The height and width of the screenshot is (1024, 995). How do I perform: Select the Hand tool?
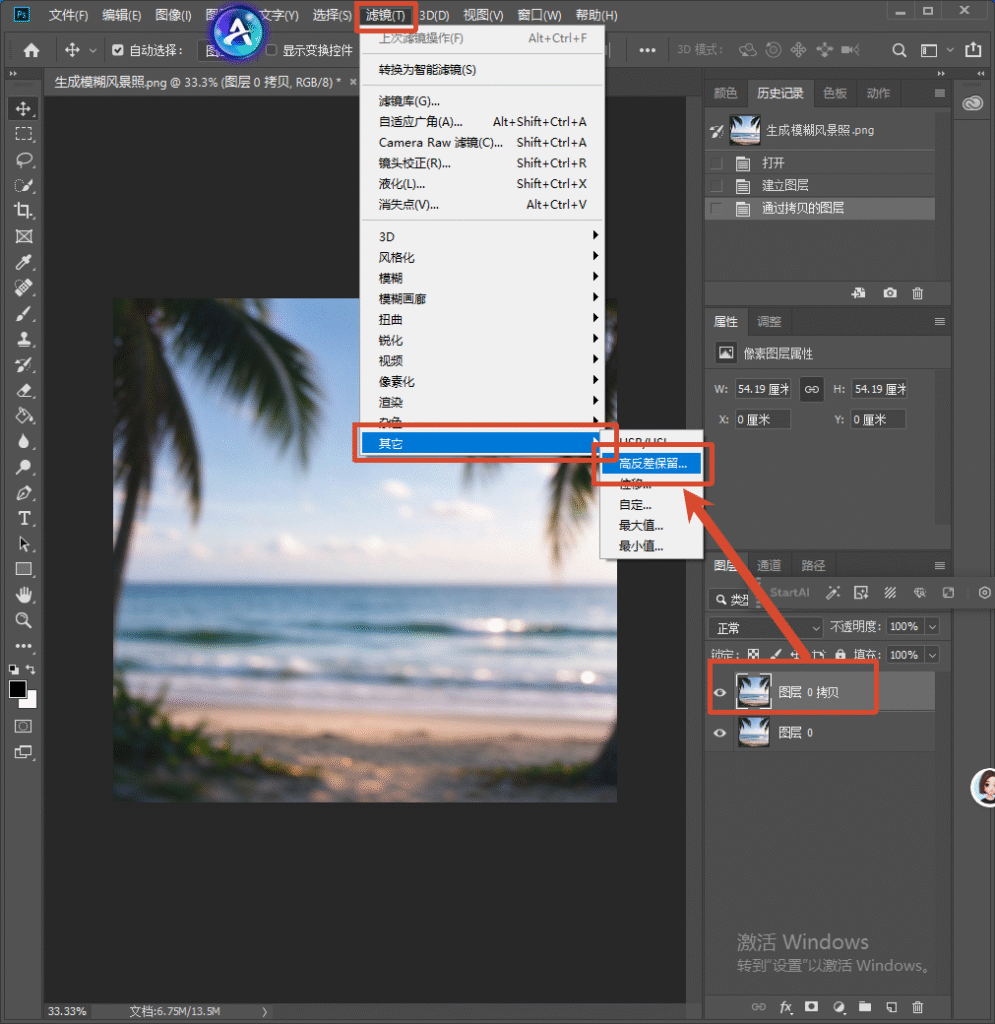click(x=24, y=595)
